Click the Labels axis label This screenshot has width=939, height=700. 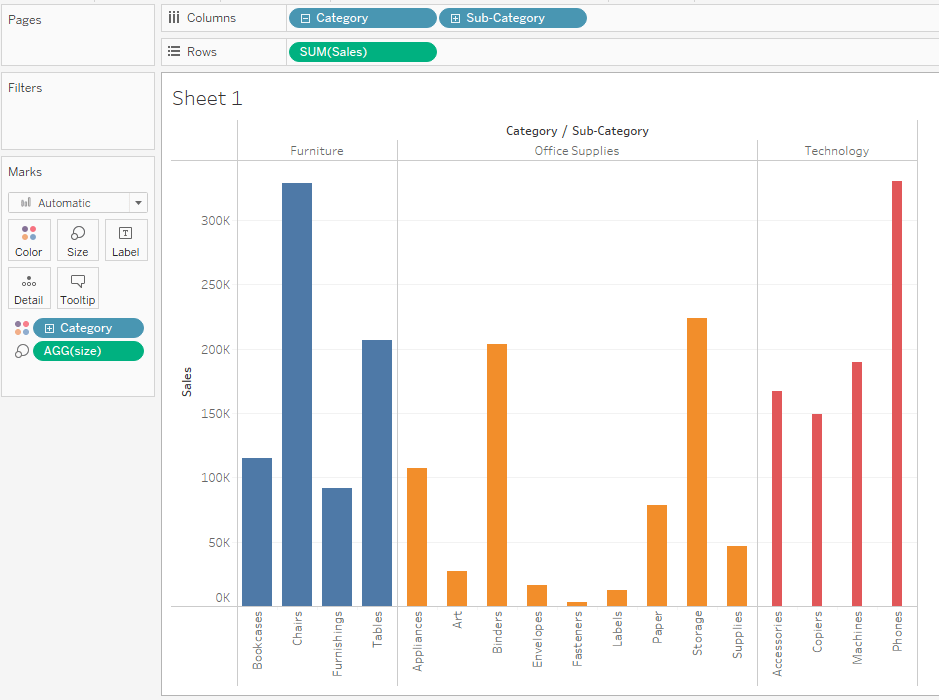pos(617,629)
